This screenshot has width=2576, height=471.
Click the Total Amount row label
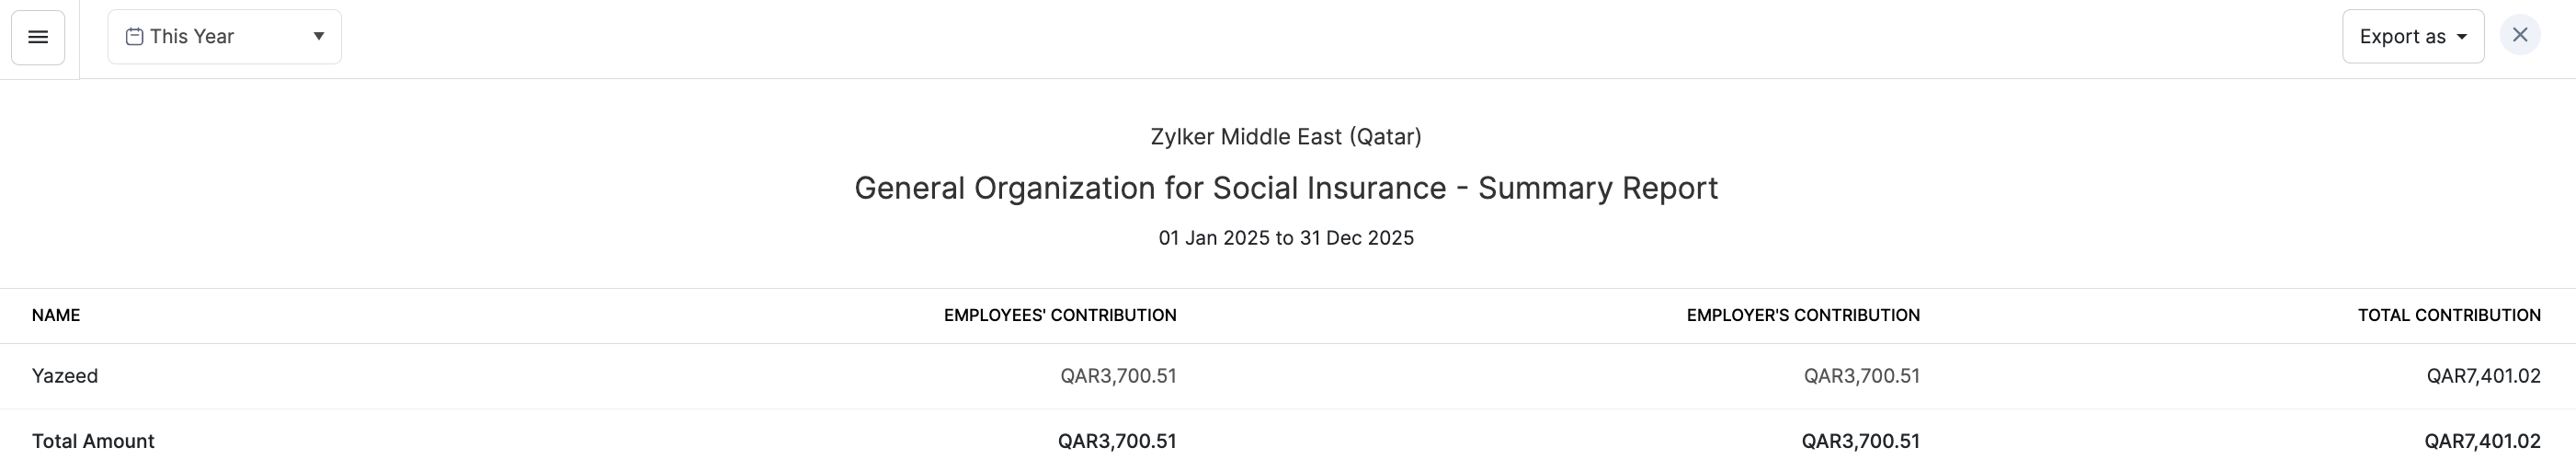[x=93, y=441]
